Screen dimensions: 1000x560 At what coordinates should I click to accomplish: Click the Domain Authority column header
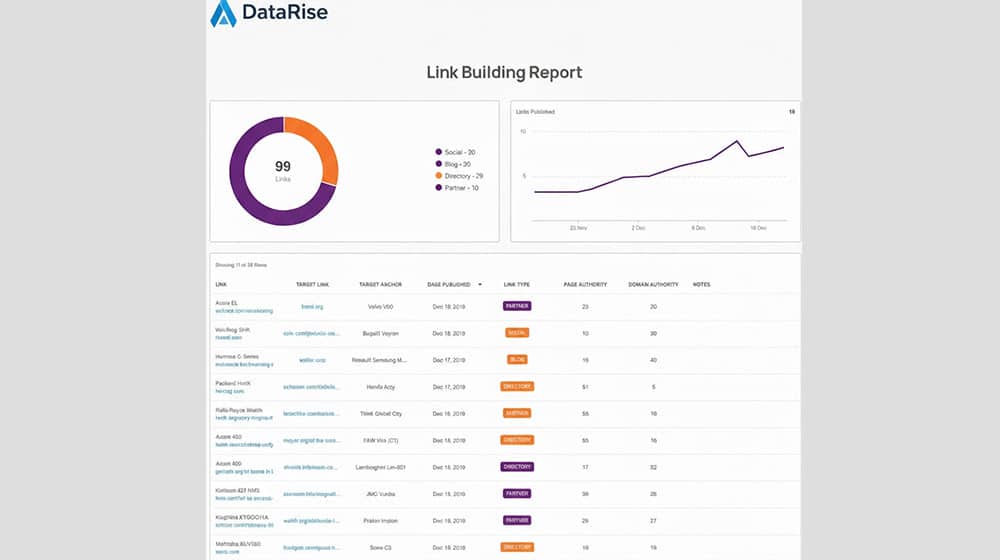(x=653, y=284)
